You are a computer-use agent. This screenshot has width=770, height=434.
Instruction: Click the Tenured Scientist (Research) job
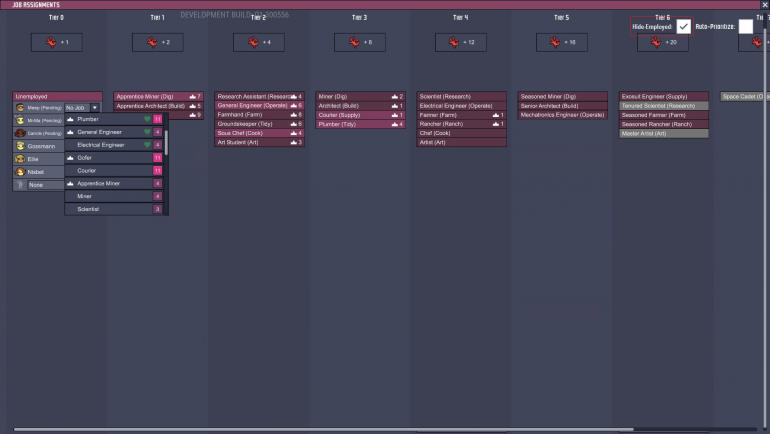[656, 106]
